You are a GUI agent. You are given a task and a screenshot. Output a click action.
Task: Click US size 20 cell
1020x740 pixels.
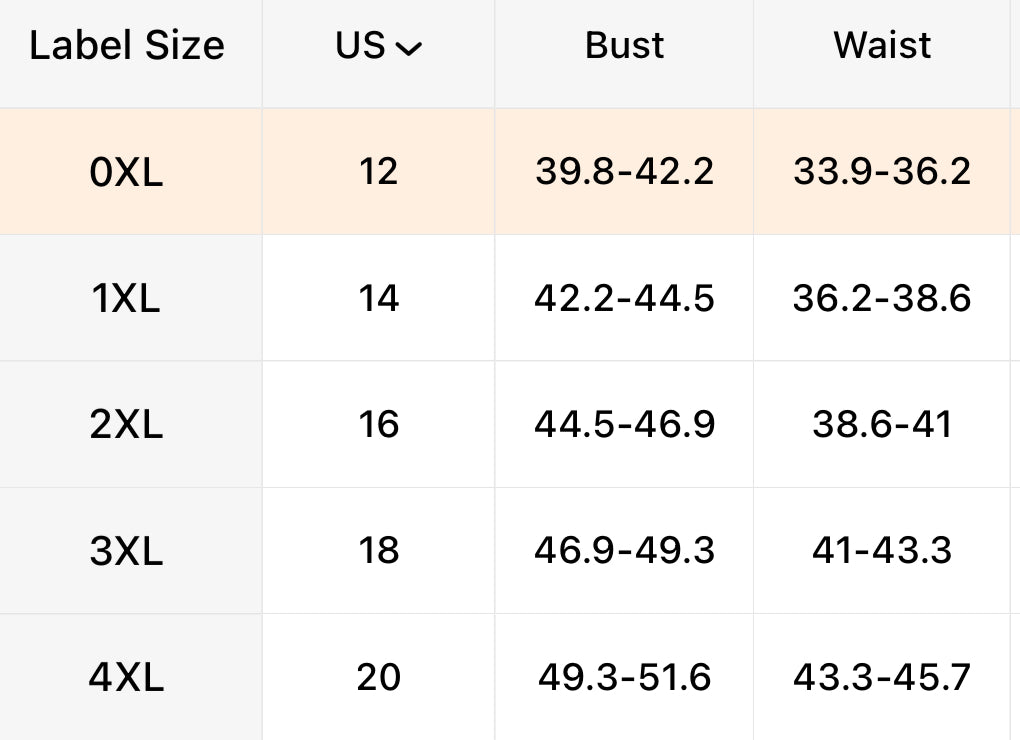point(379,677)
